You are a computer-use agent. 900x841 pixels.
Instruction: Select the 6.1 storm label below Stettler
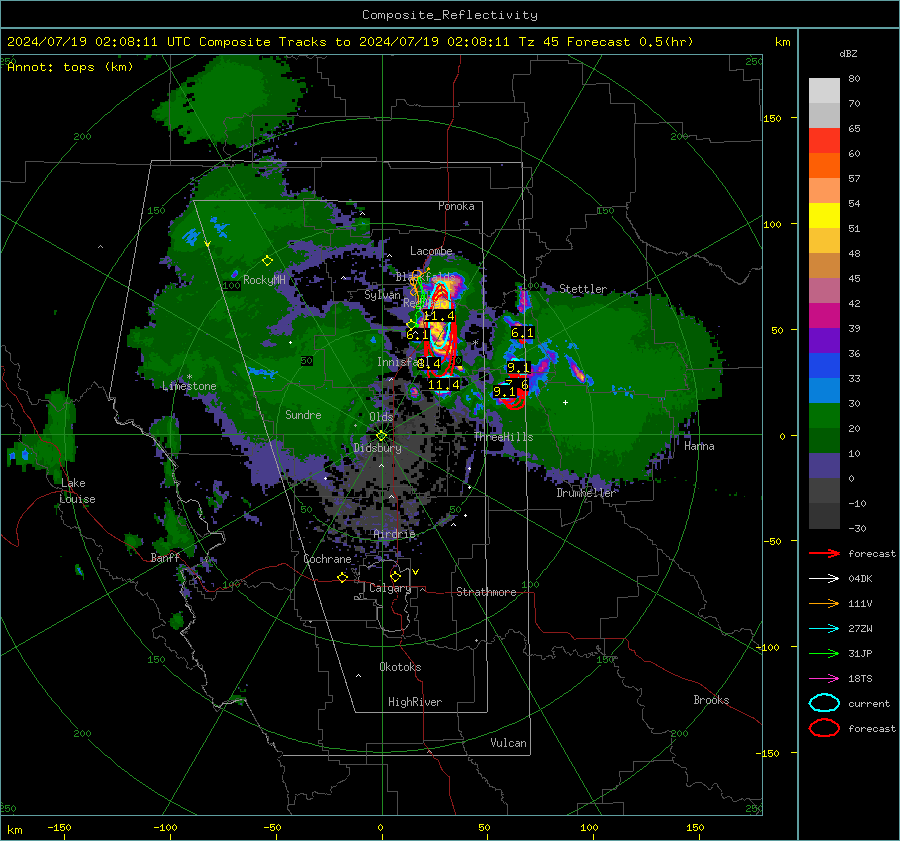pos(522,332)
